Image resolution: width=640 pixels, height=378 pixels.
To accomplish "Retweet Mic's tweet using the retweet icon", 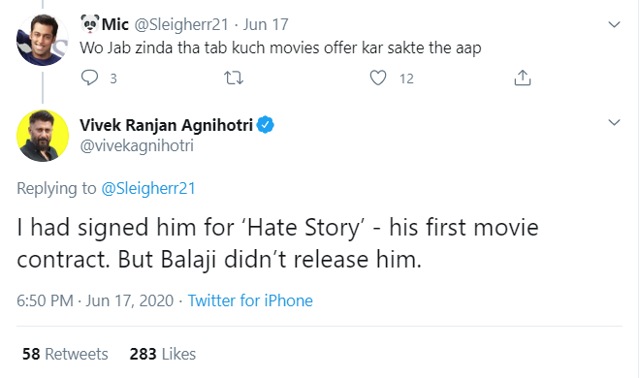I will click(x=234, y=78).
